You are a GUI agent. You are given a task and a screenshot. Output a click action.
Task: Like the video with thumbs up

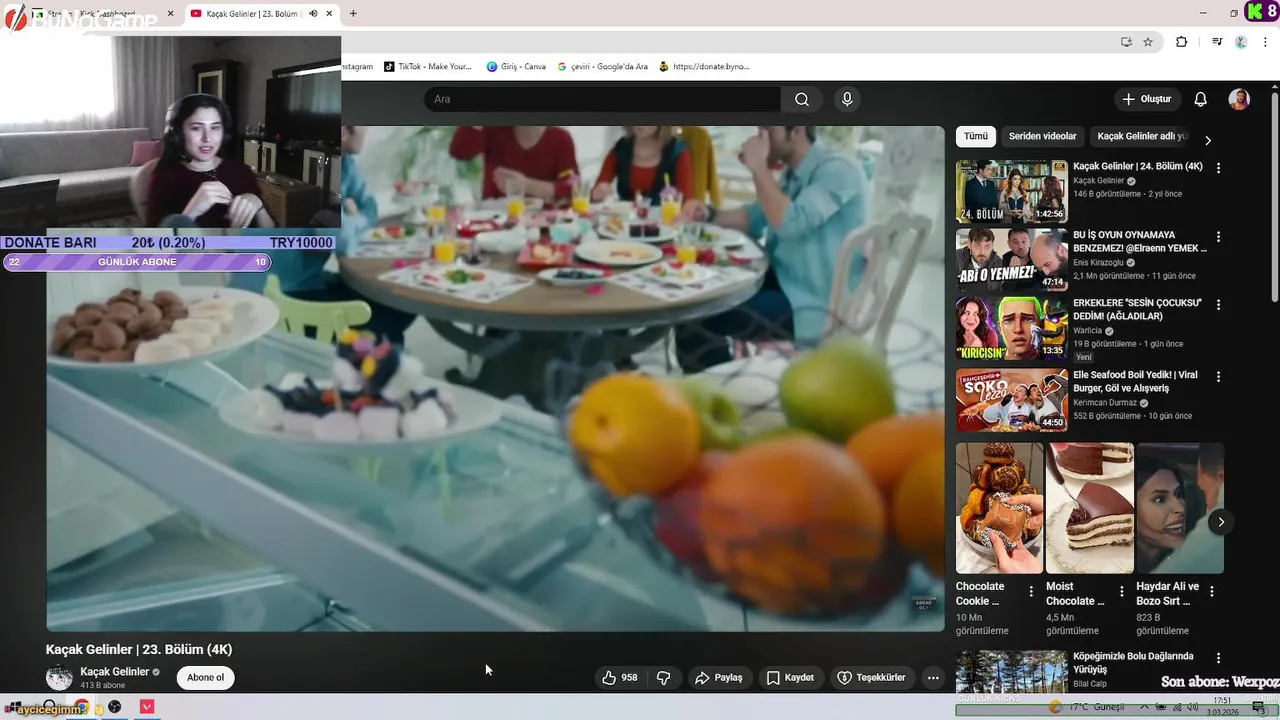coord(620,677)
